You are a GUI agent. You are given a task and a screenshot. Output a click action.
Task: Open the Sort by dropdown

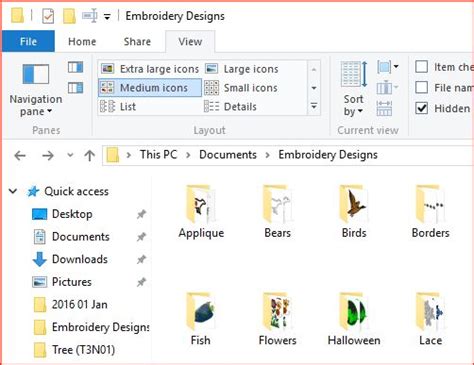(354, 89)
